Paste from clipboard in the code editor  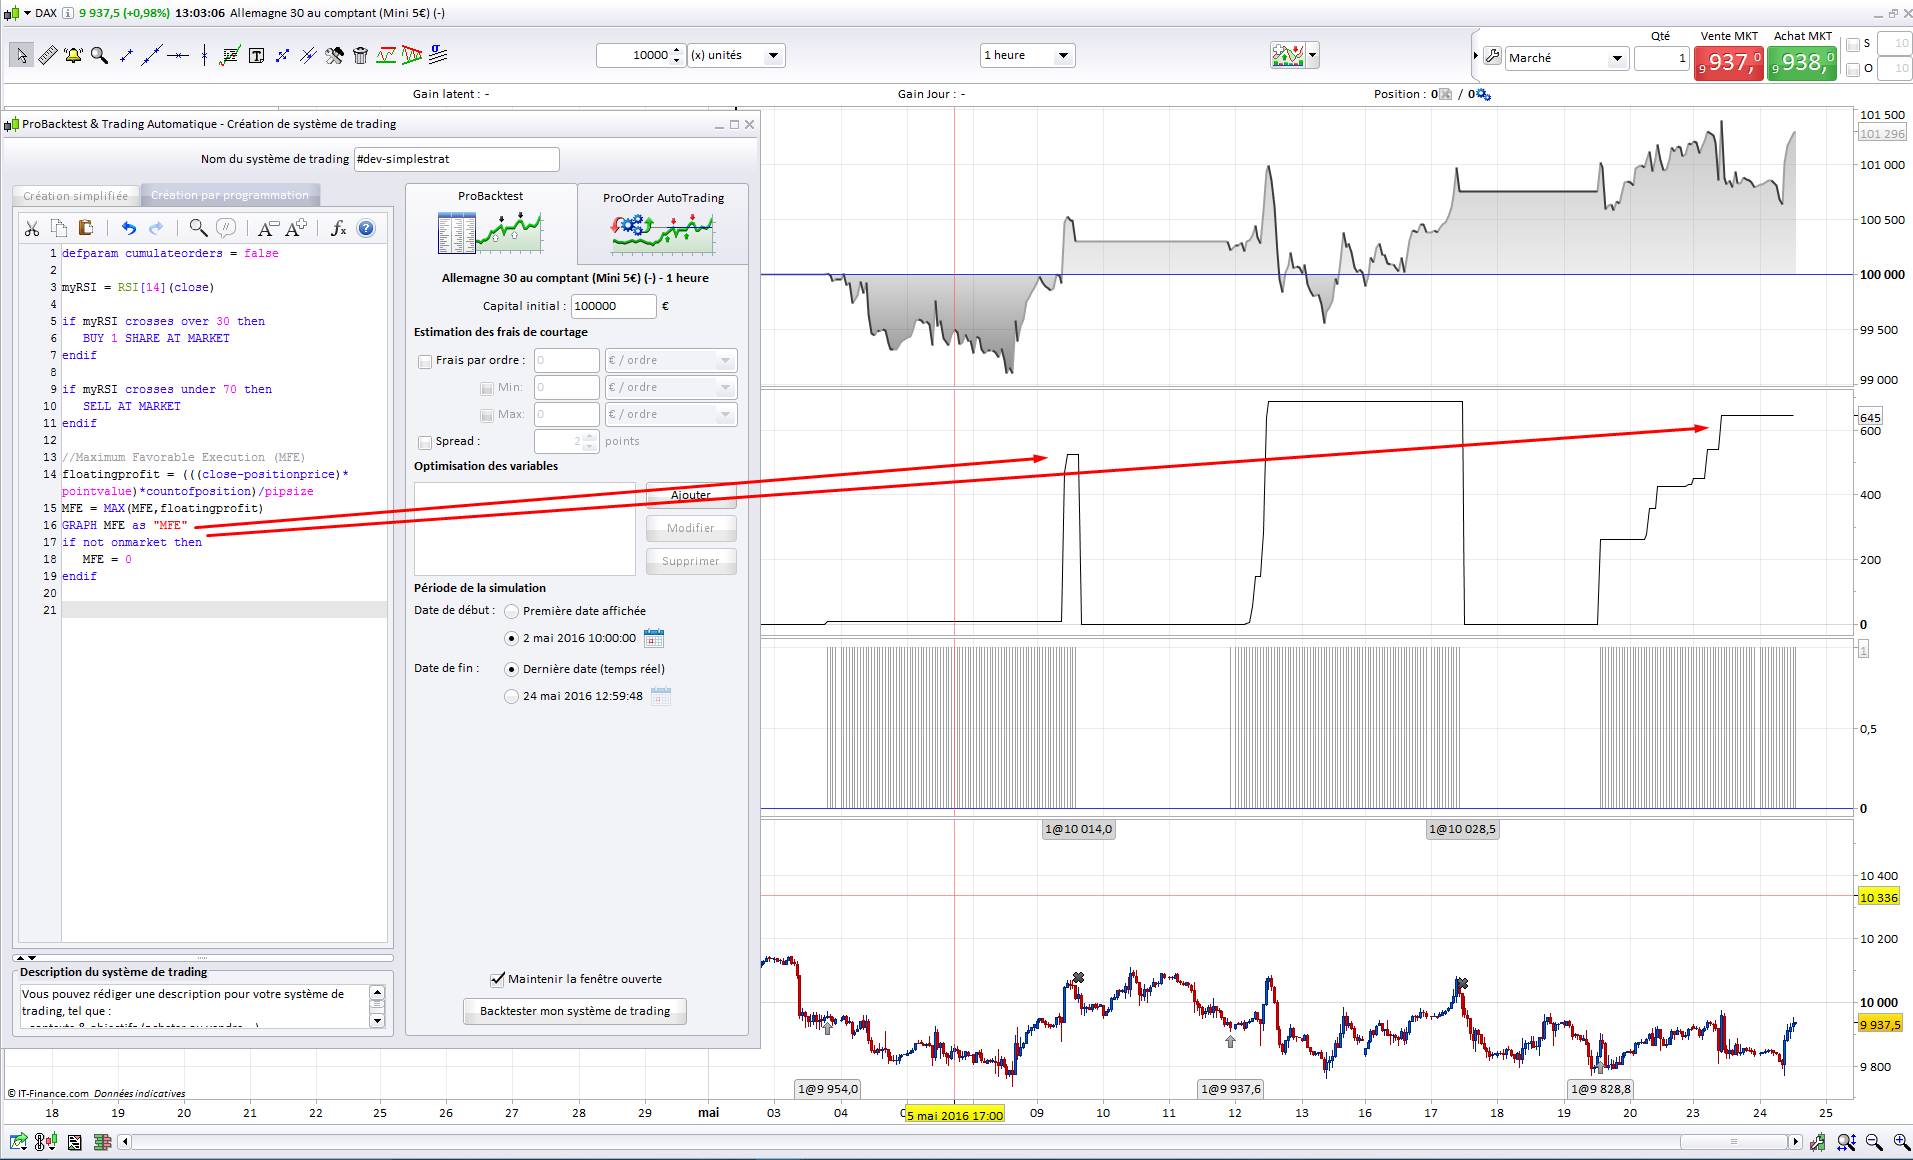86,229
